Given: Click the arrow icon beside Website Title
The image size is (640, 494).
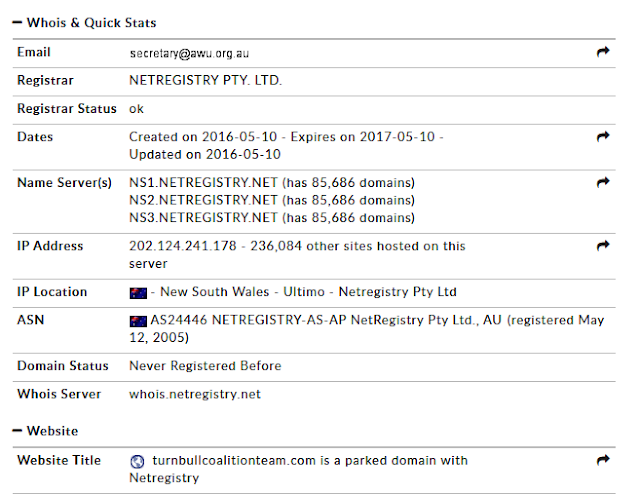Looking at the screenshot, I should pyautogui.click(x=603, y=460).
